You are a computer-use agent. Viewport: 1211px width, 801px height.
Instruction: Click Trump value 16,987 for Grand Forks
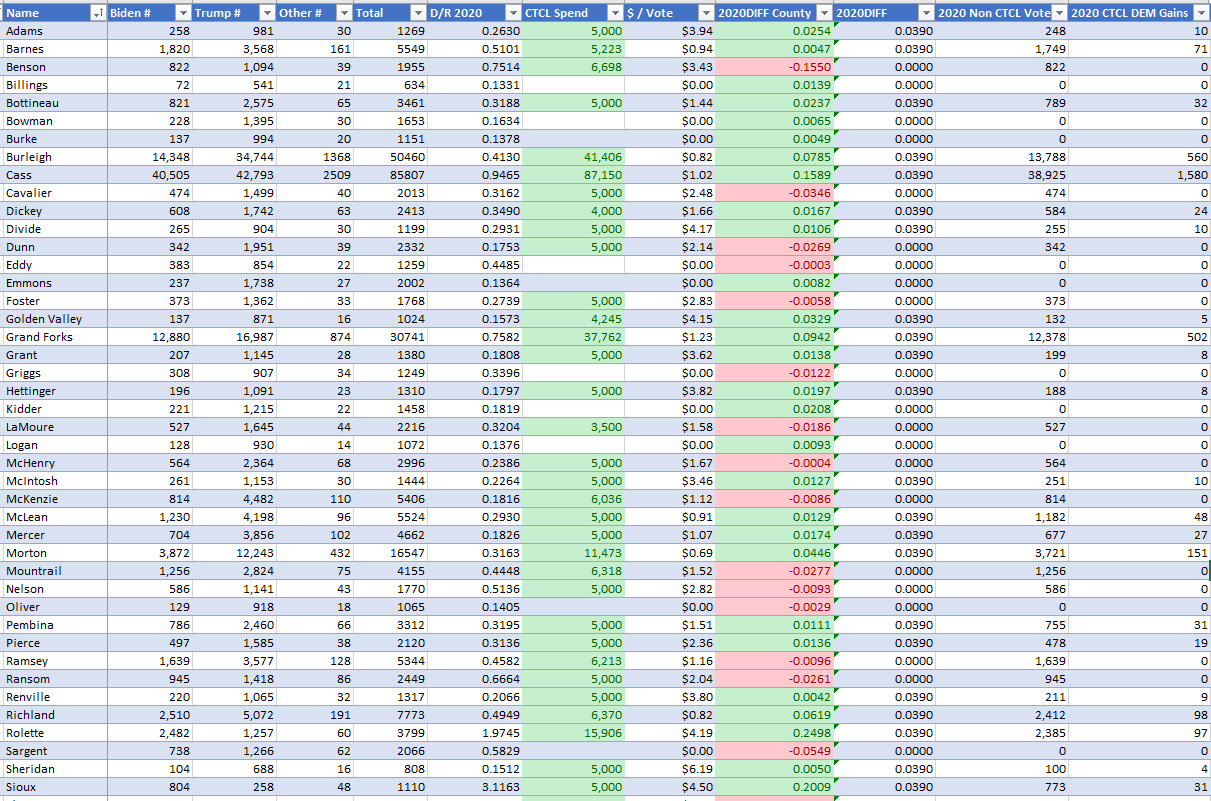[x=235, y=337]
